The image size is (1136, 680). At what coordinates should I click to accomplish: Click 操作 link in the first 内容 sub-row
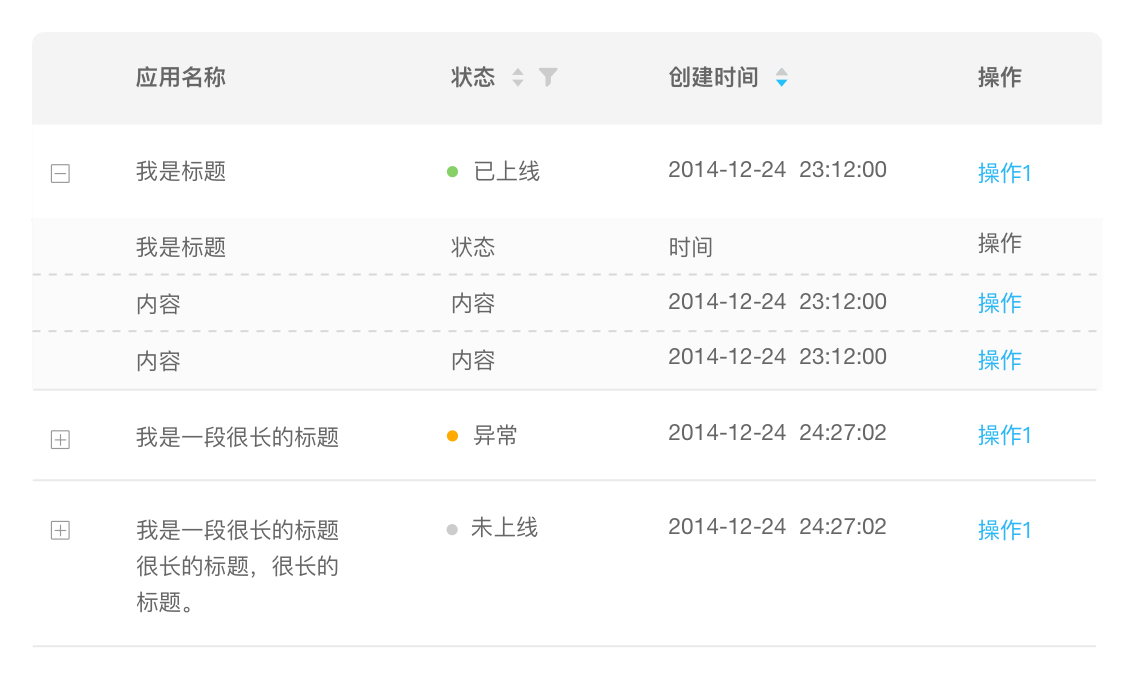[x=999, y=303]
